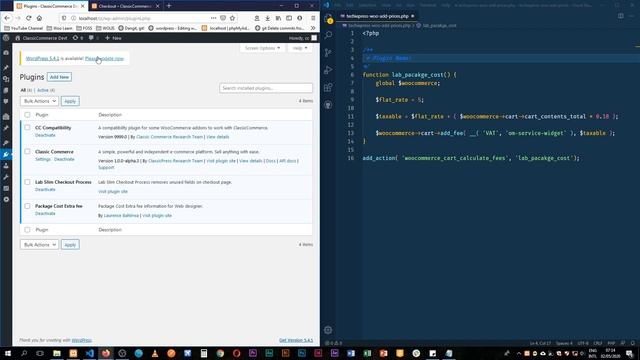Go to the Firefox home page
This screenshot has width=640, height=360.
tap(39, 18)
